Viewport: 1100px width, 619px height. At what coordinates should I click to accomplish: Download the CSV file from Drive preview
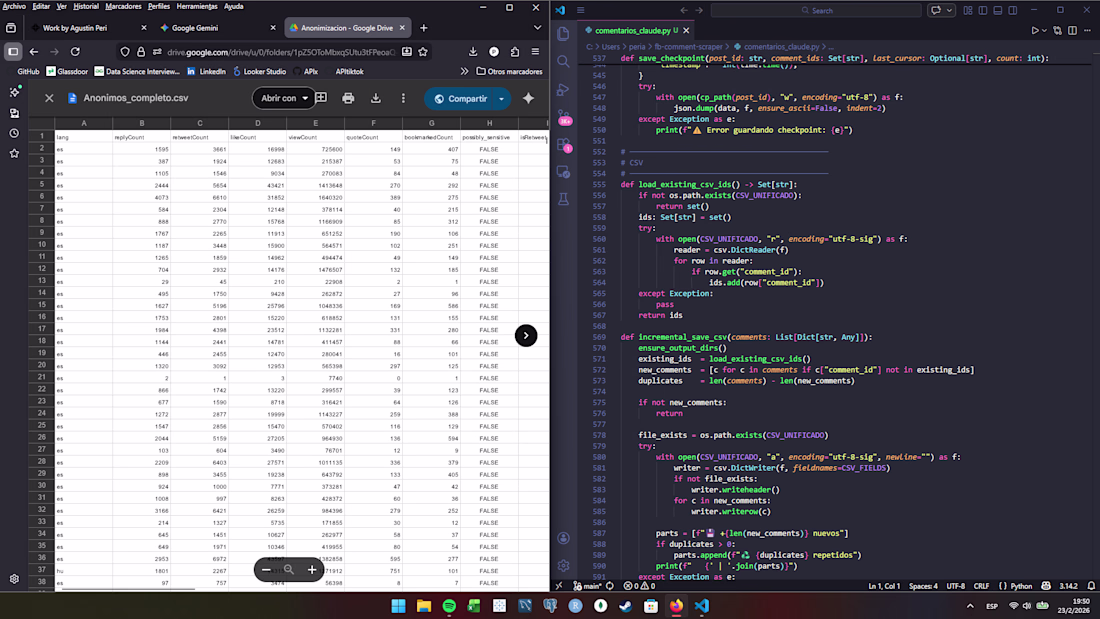[376, 98]
